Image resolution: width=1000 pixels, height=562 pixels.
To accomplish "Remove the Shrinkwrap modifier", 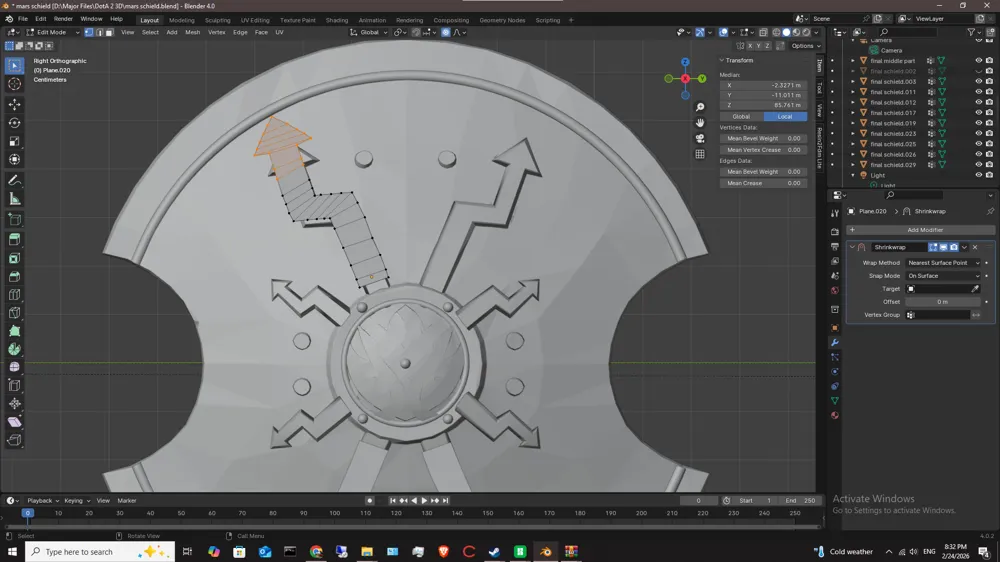I will click(974, 247).
